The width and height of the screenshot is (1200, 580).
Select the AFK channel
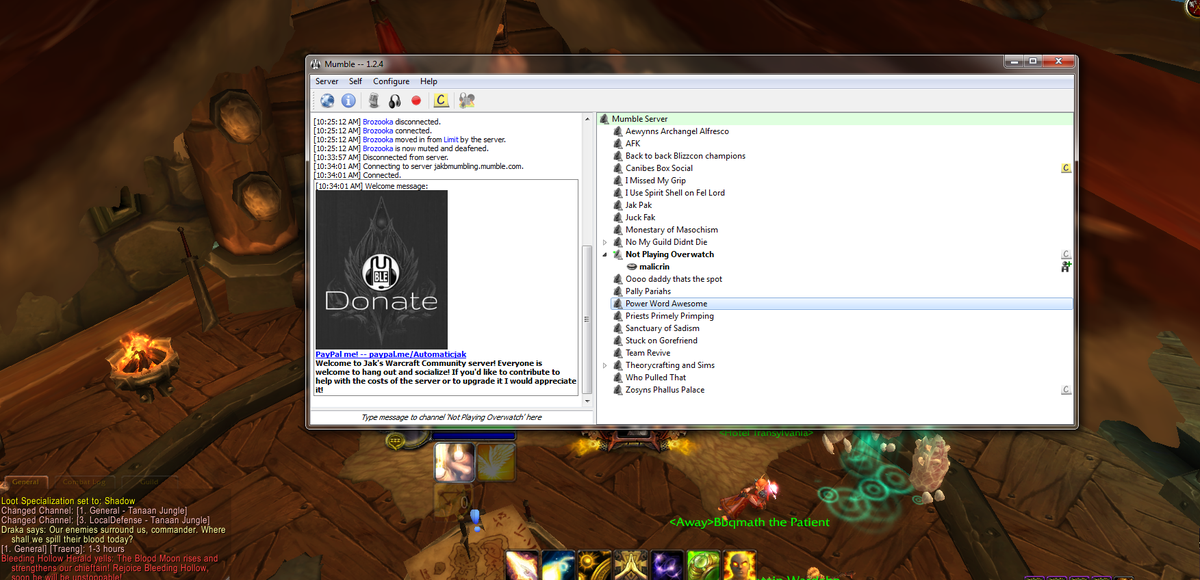pos(632,143)
